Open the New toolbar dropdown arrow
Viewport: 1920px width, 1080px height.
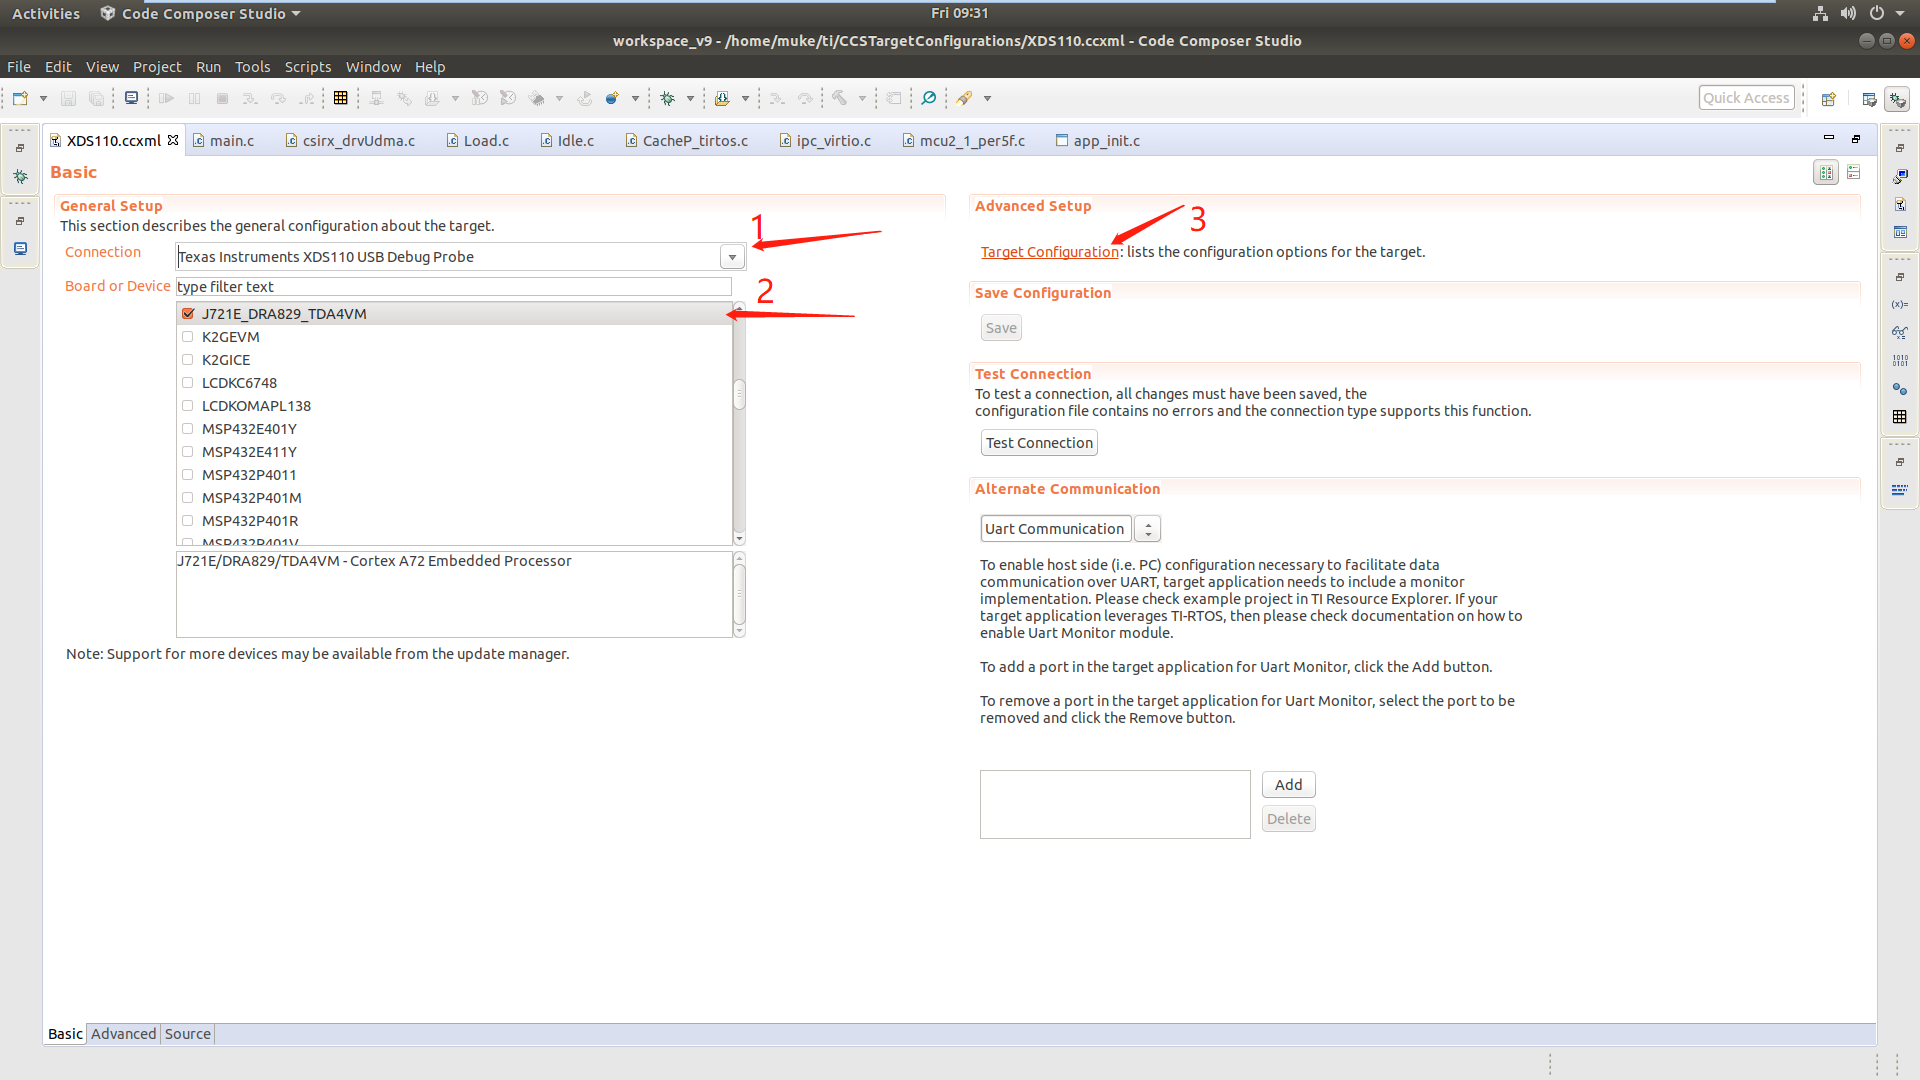(x=43, y=98)
